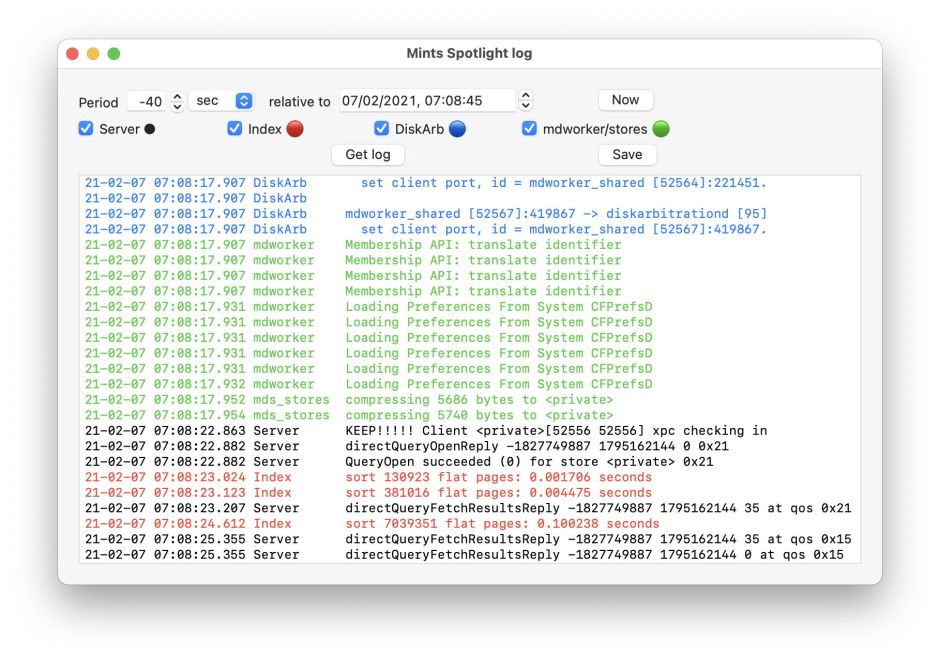Click into the Period value field
Screen dimensions: 940x661
tap(147, 102)
